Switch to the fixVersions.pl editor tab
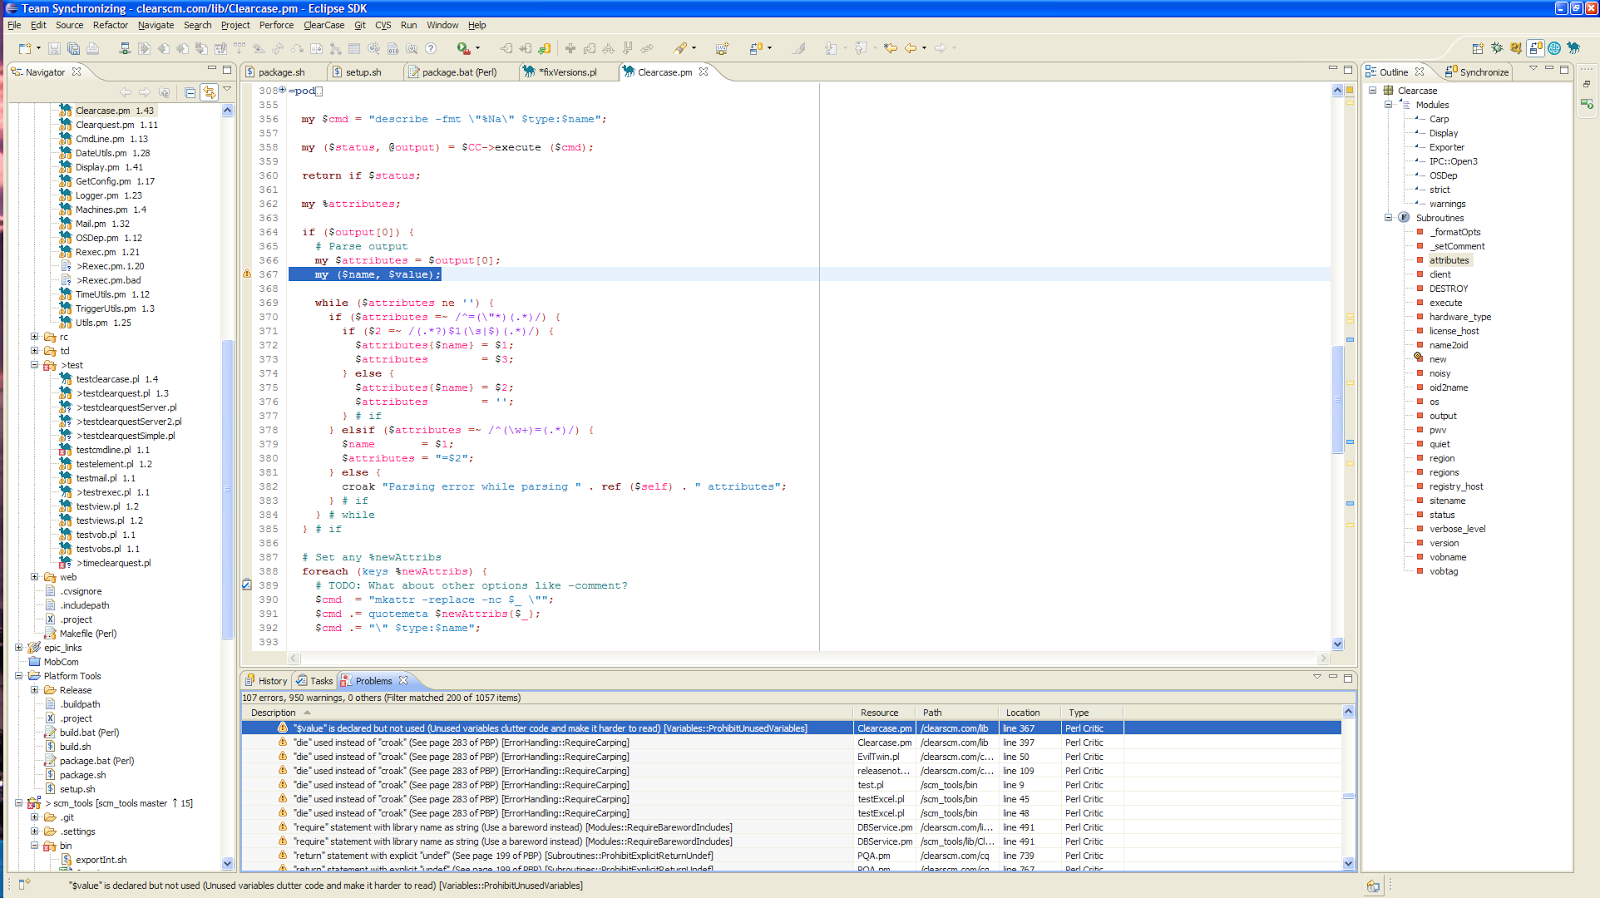This screenshot has height=898, width=1600. [x=566, y=72]
